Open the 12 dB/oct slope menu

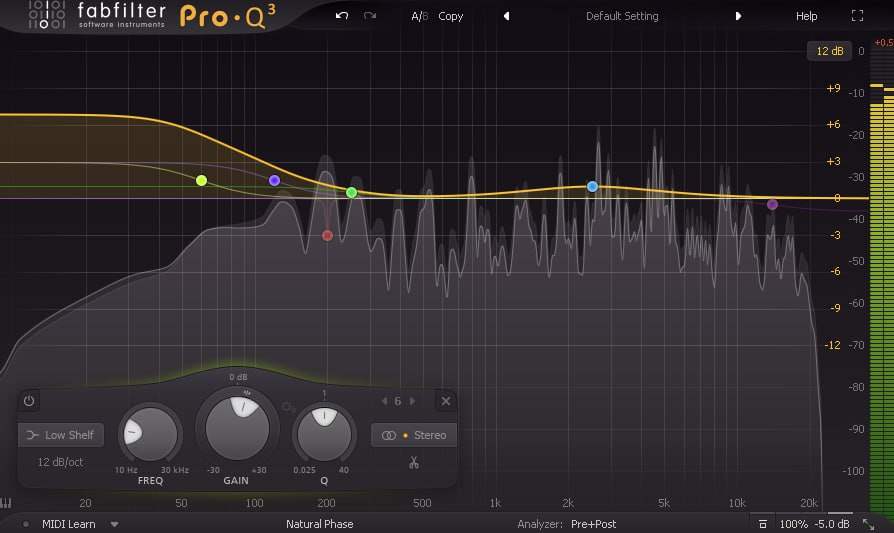(x=60, y=462)
